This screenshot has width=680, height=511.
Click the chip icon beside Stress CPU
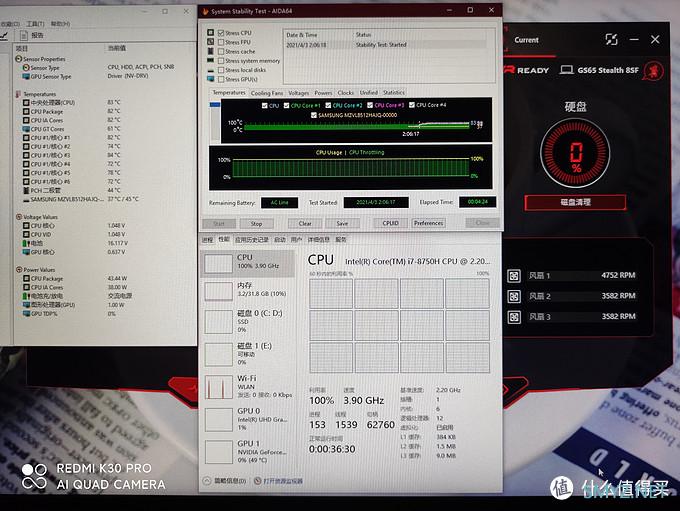(x=210, y=33)
